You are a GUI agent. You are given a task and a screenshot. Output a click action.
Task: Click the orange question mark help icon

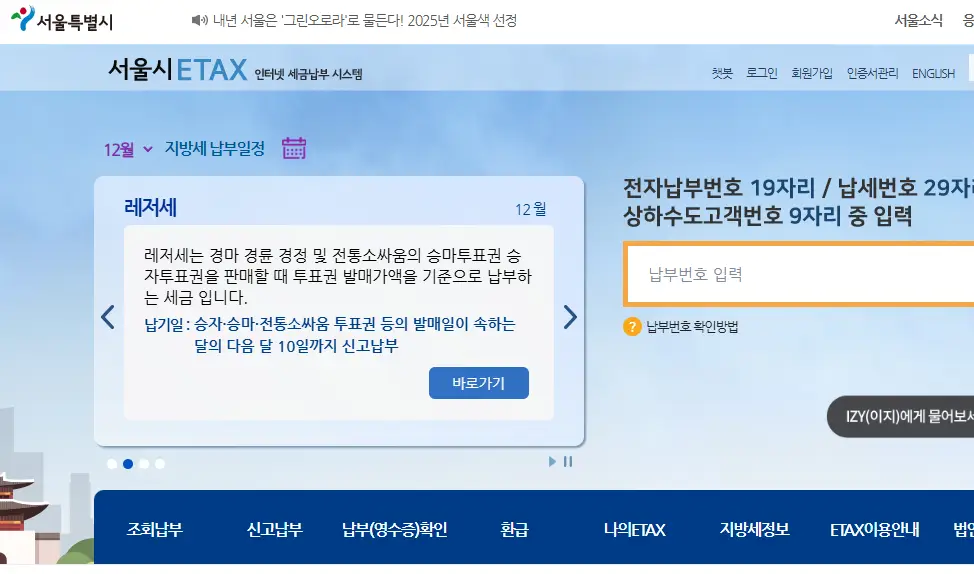coord(632,326)
